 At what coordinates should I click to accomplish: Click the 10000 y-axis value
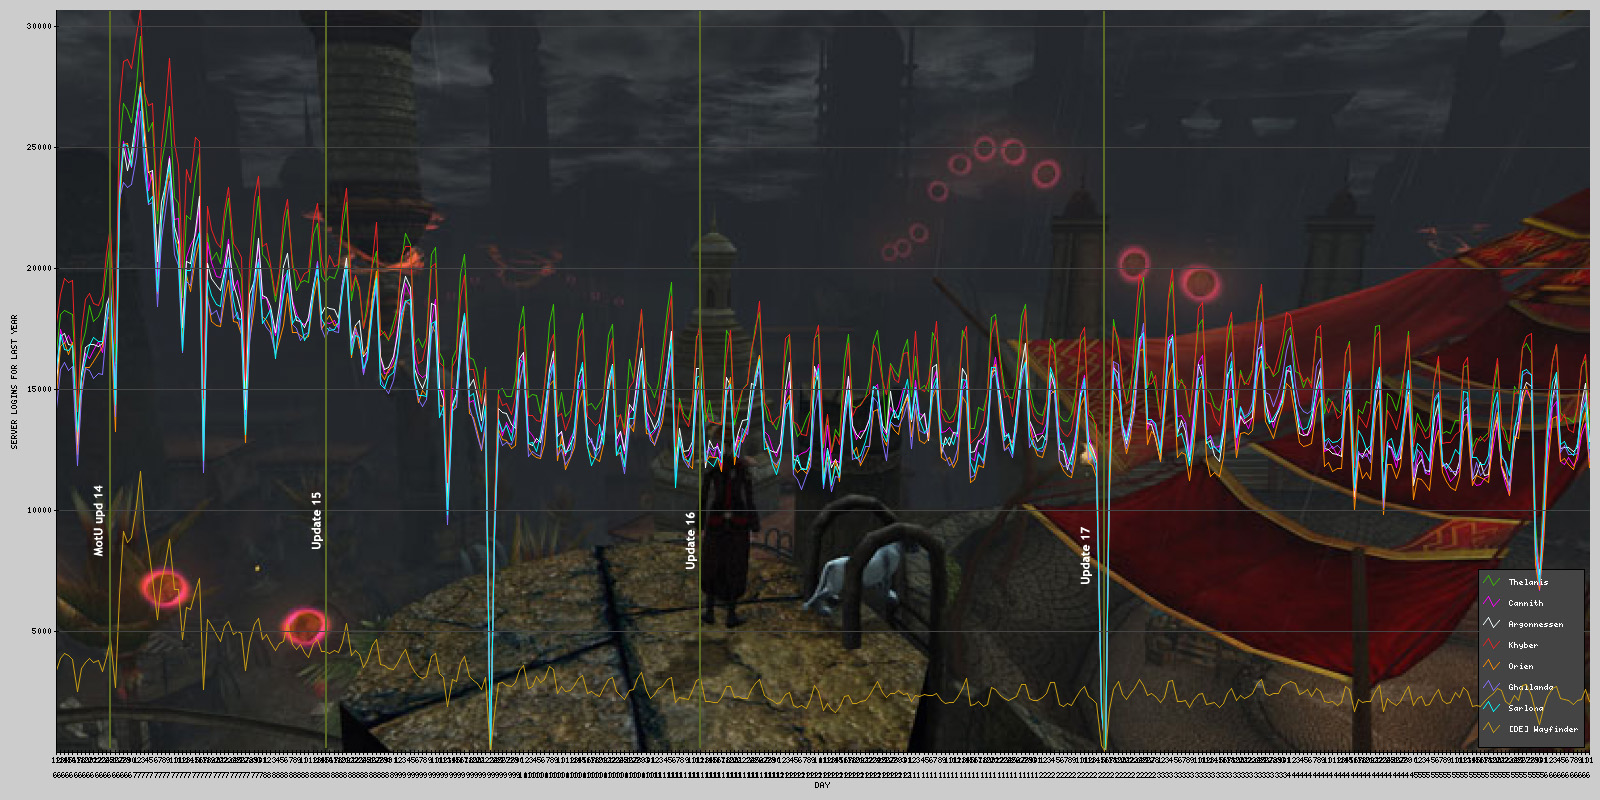click(x=39, y=511)
